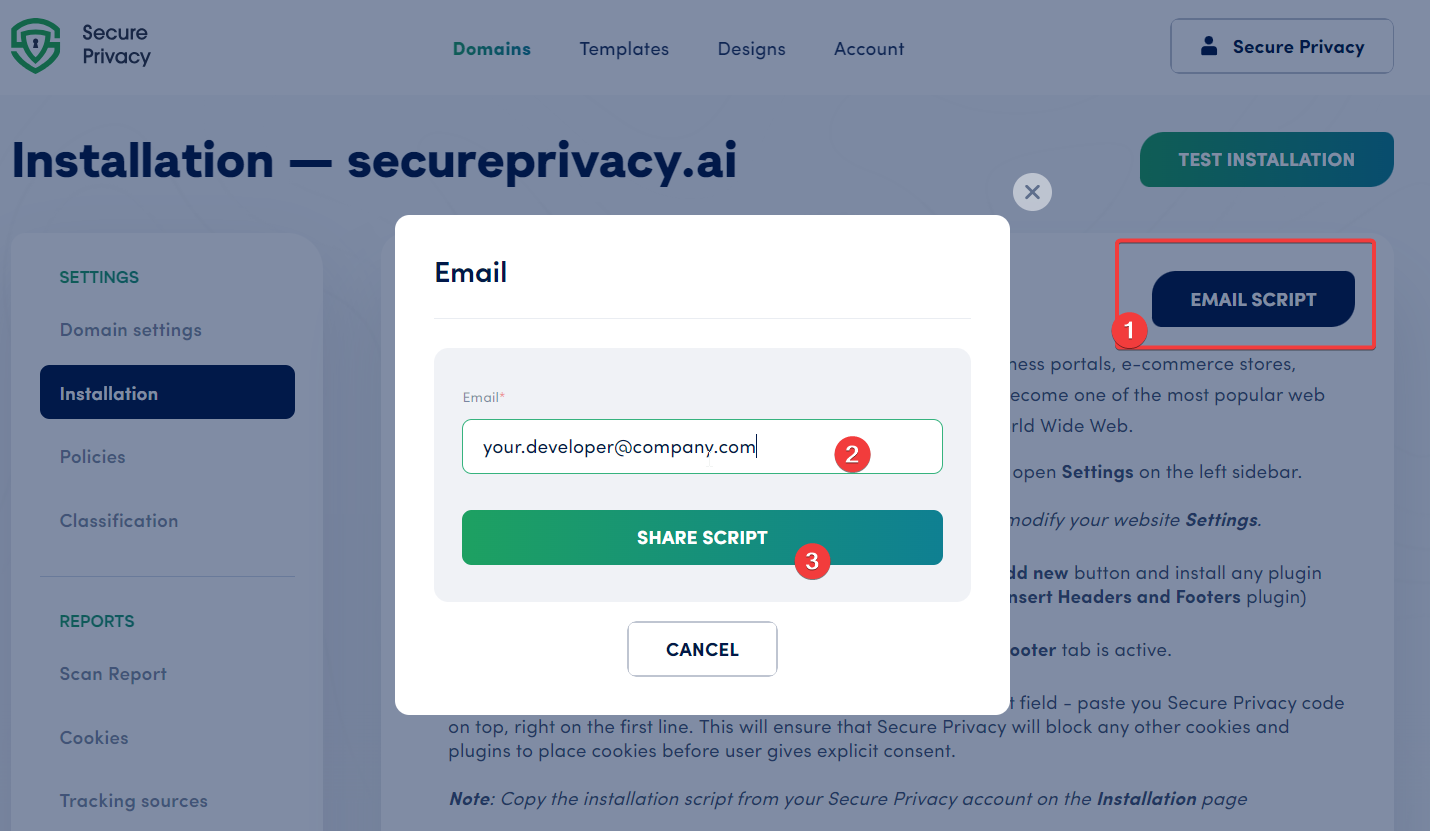Click the user account icon beside Secure Privacy
This screenshot has width=1430, height=831.
click(1210, 45)
